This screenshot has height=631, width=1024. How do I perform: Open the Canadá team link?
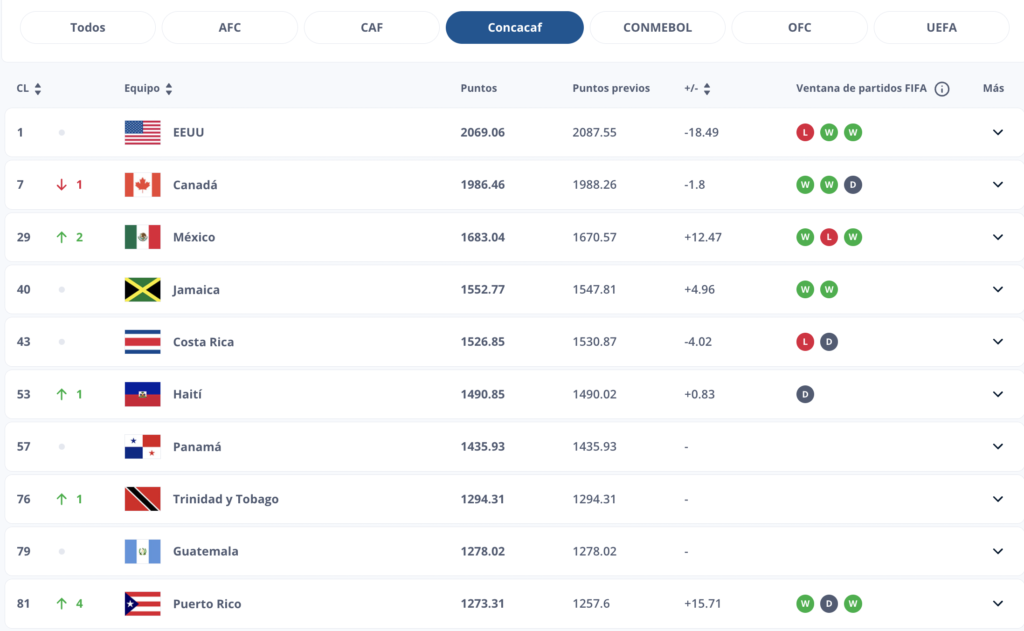pos(195,185)
